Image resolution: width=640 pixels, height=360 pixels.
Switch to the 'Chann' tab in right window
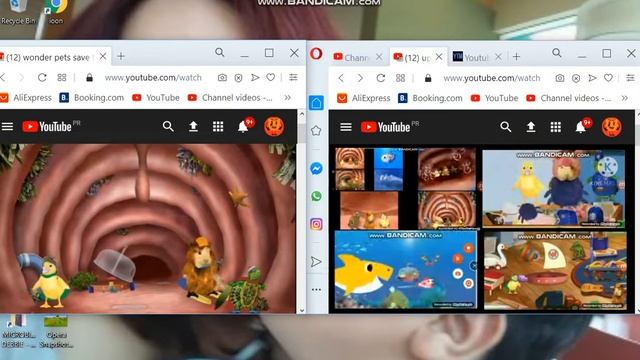click(356, 58)
